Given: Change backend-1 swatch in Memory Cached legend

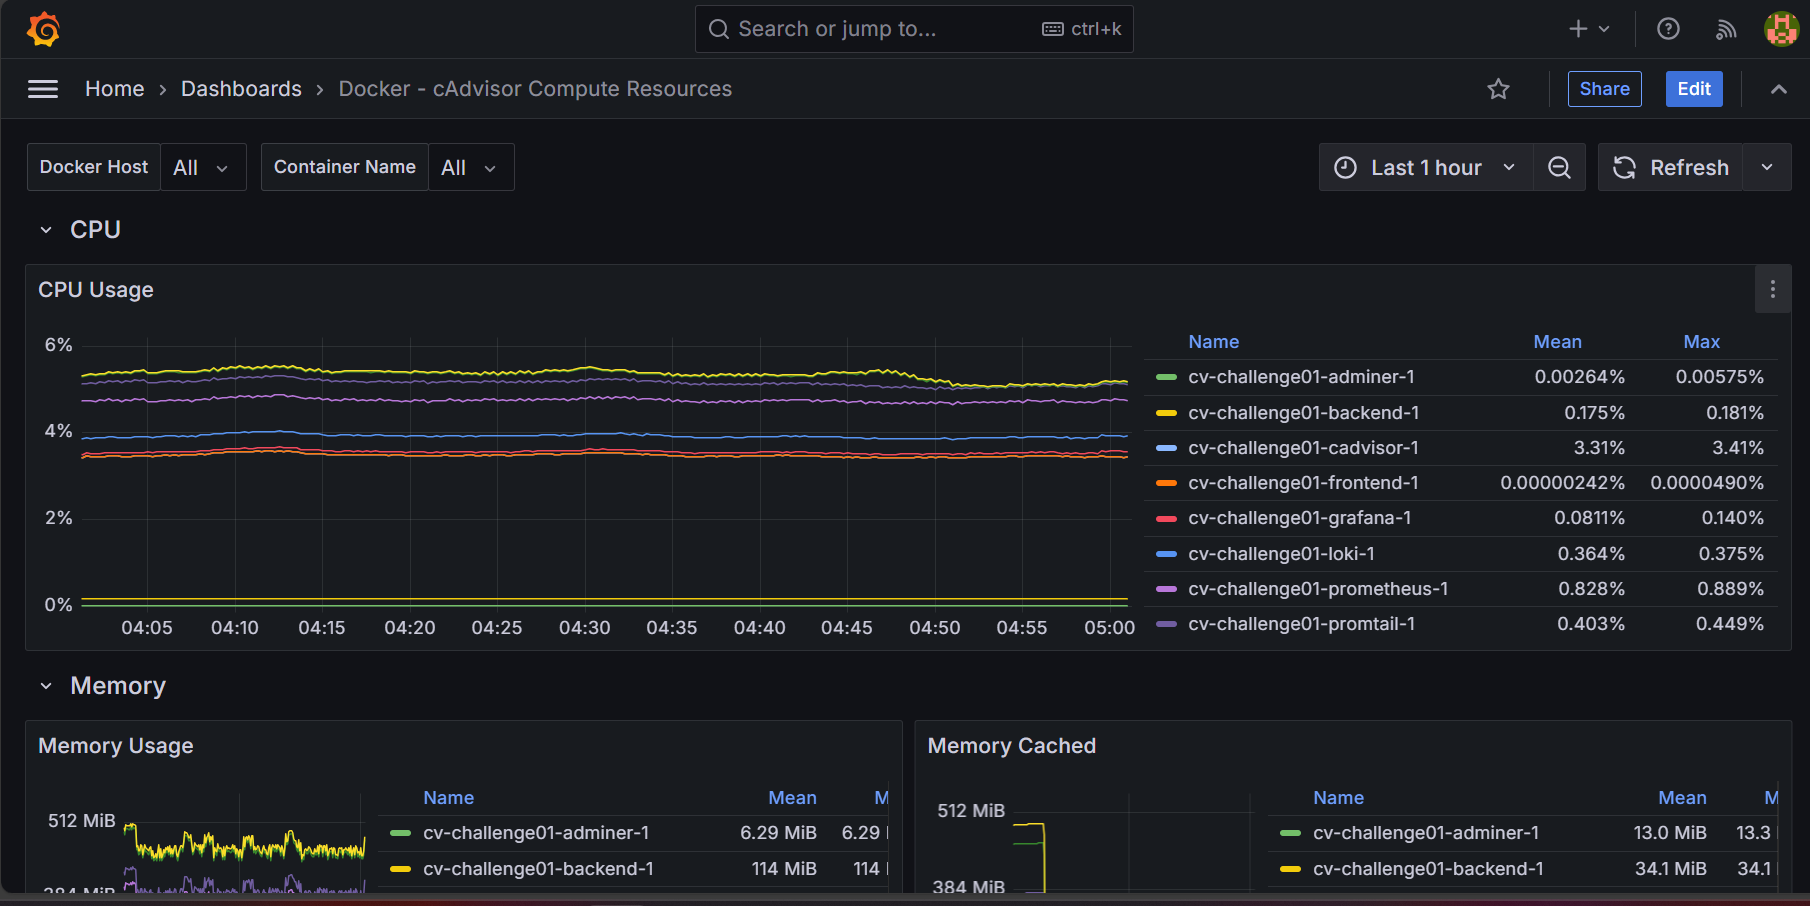Looking at the screenshot, I should [1290, 869].
